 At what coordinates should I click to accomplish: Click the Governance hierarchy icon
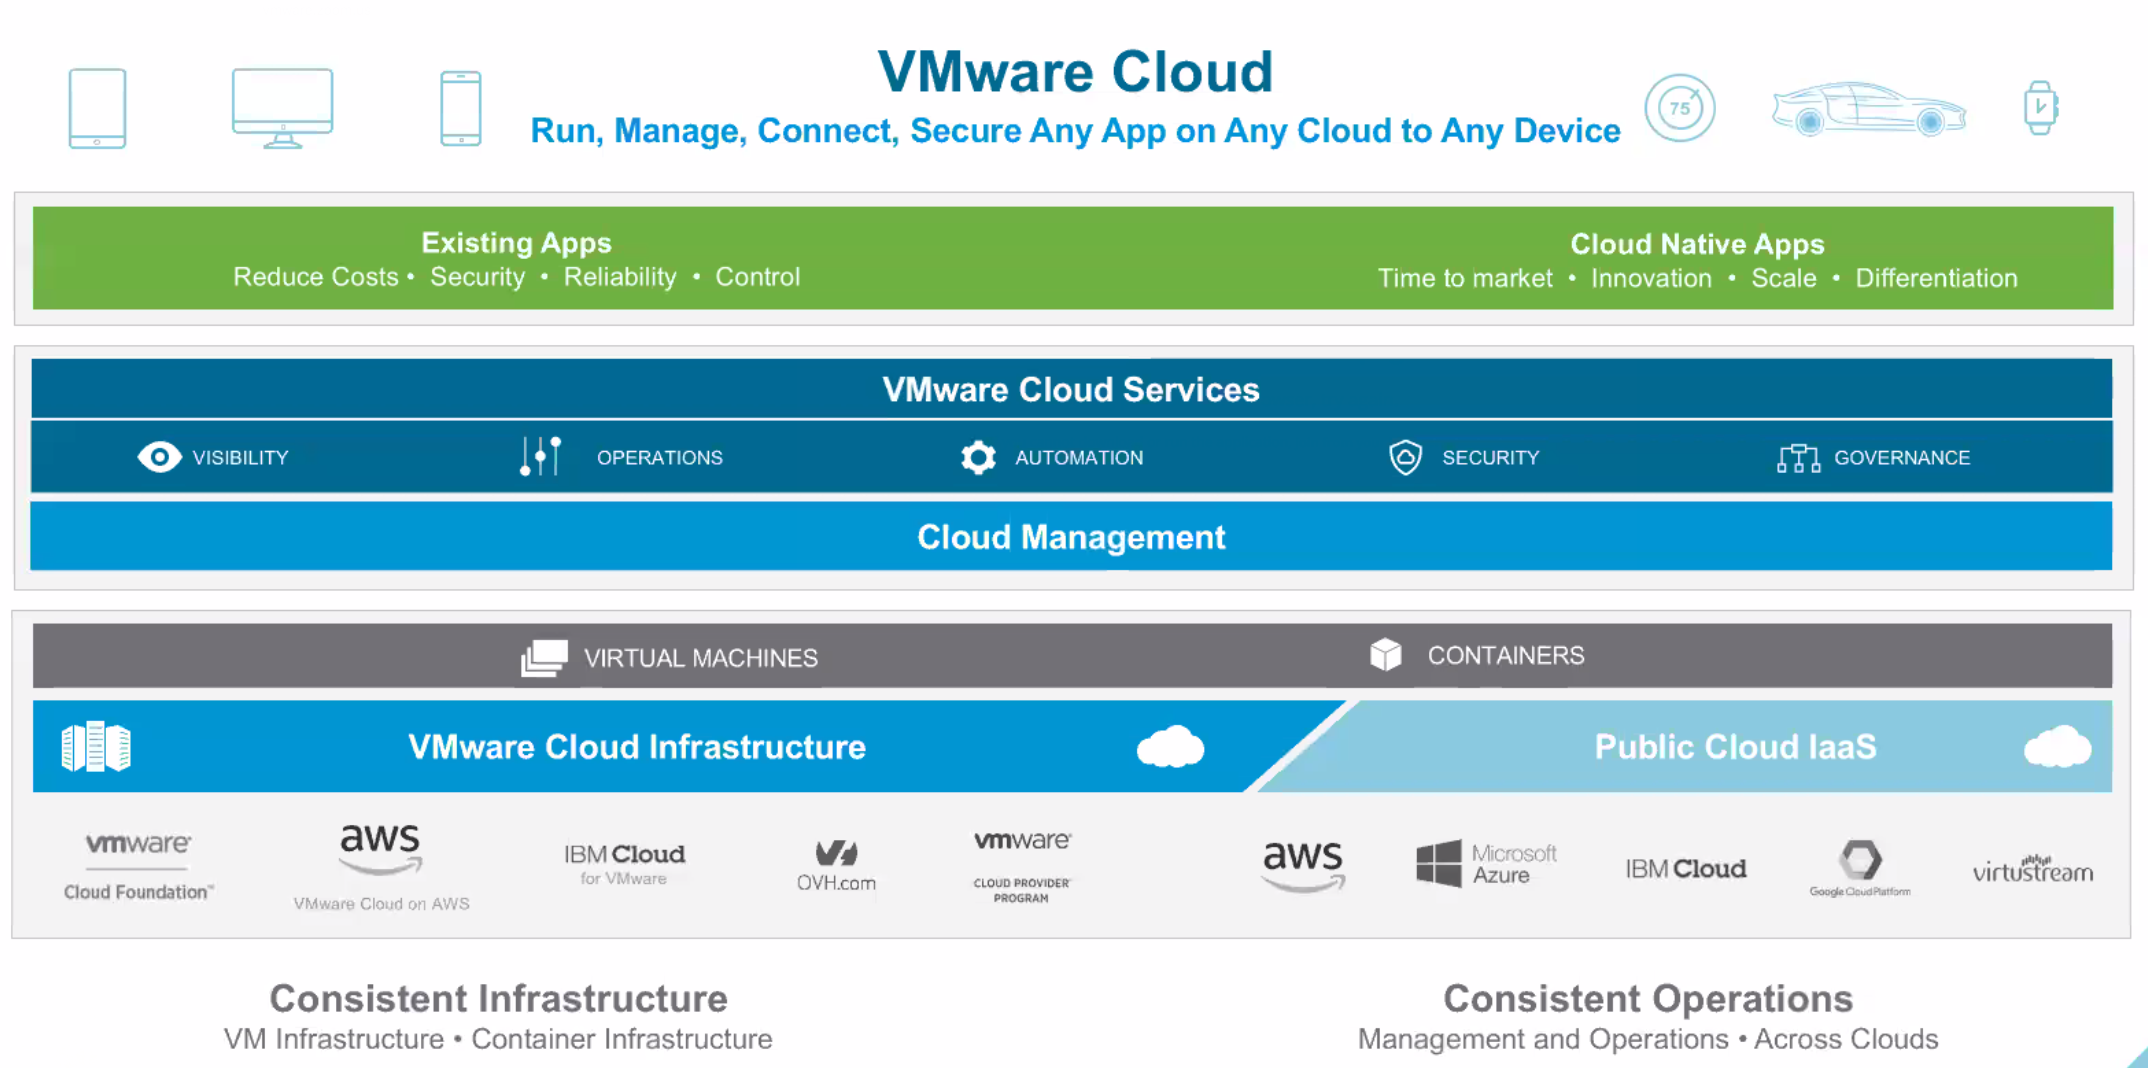(1798, 458)
